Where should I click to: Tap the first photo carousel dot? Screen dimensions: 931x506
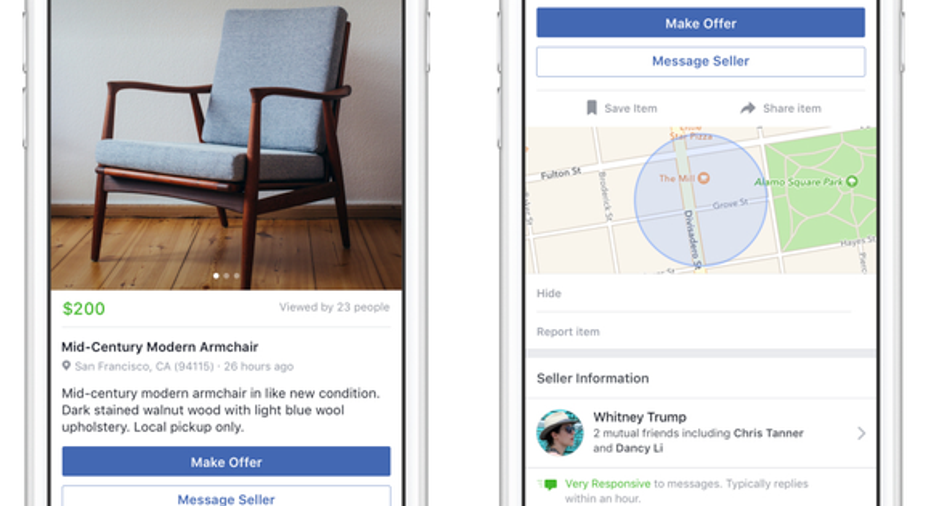click(216, 276)
